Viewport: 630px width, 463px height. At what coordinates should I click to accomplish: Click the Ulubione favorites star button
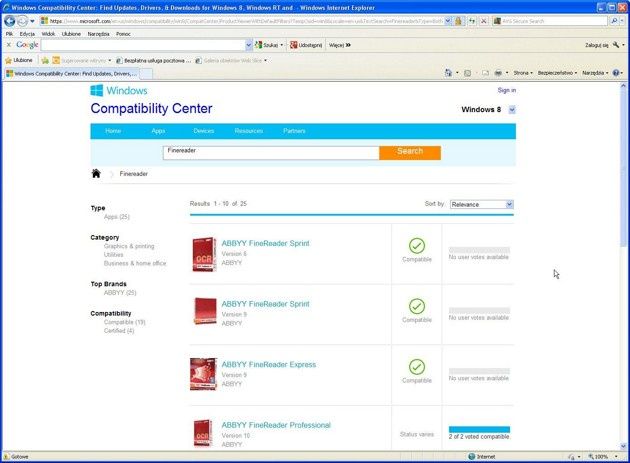(x=18, y=60)
